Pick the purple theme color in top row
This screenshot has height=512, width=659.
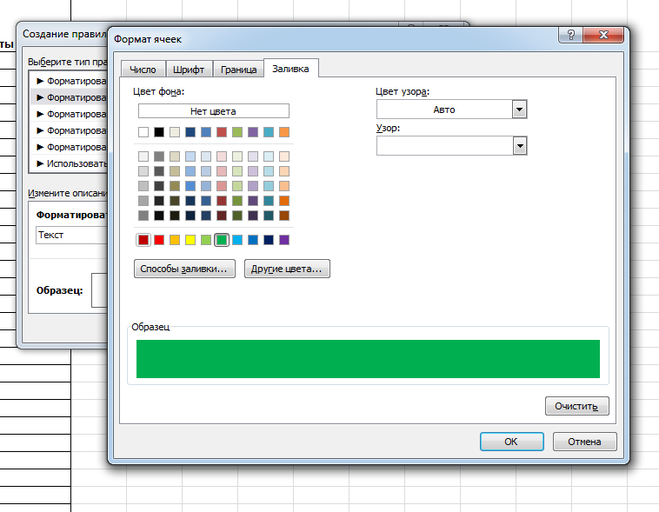[x=253, y=132]
